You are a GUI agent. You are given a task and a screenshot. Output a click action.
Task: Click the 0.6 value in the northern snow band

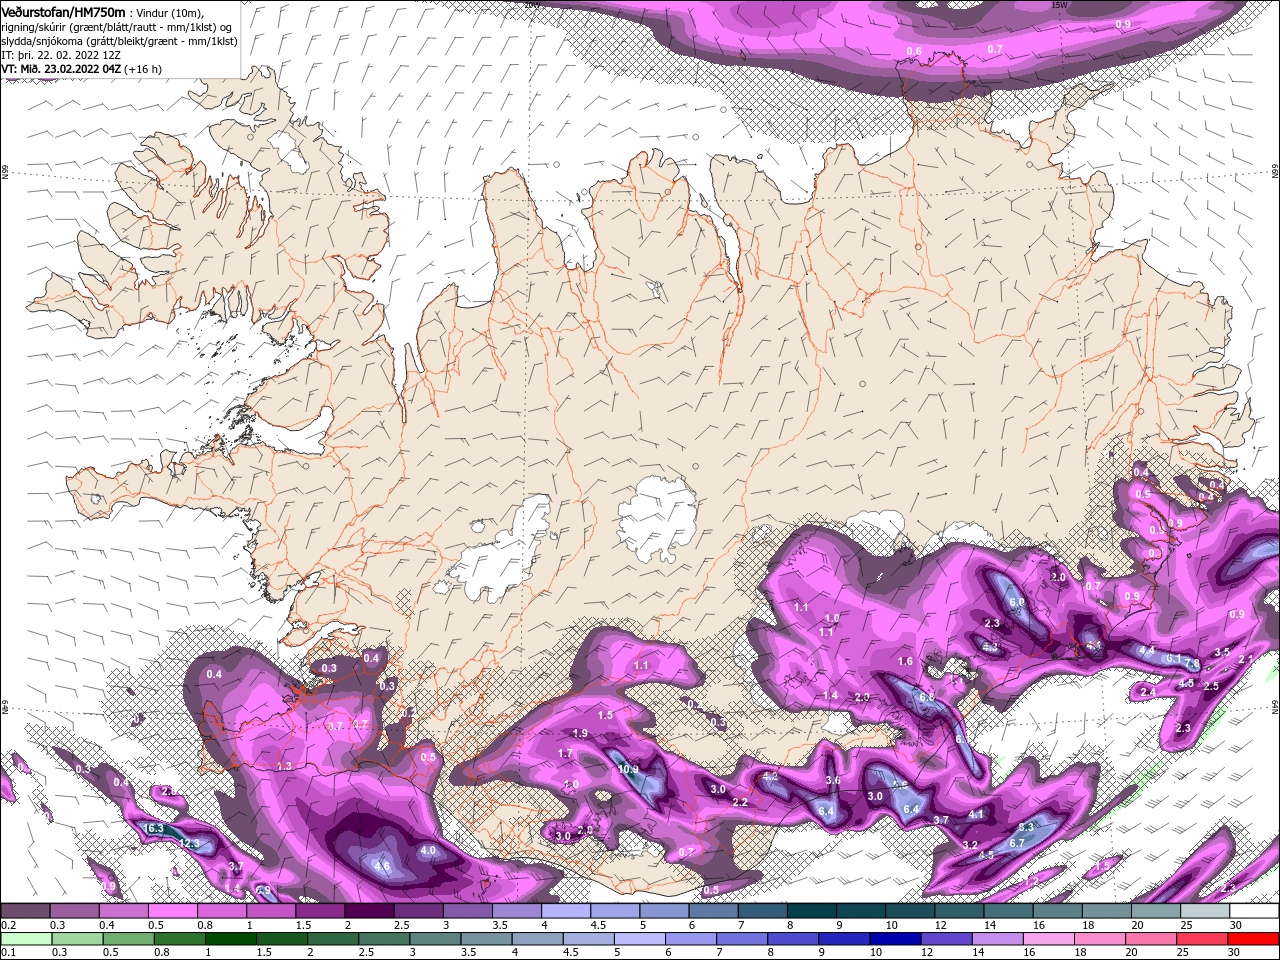pos(914,51)
